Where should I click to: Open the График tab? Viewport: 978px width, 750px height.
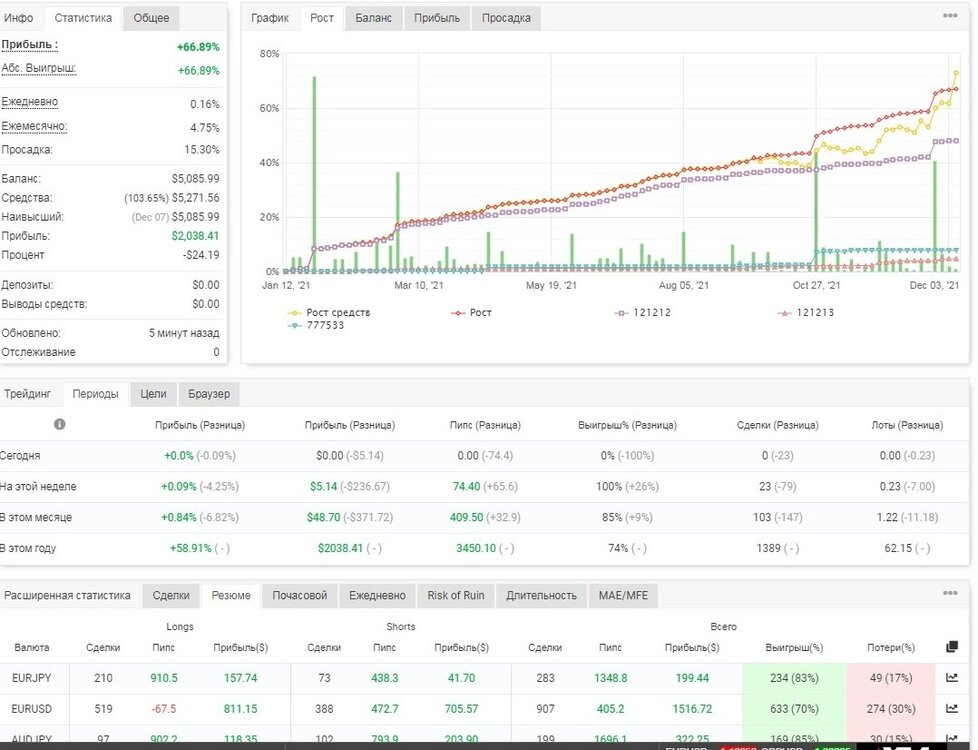tap(269, 18)
